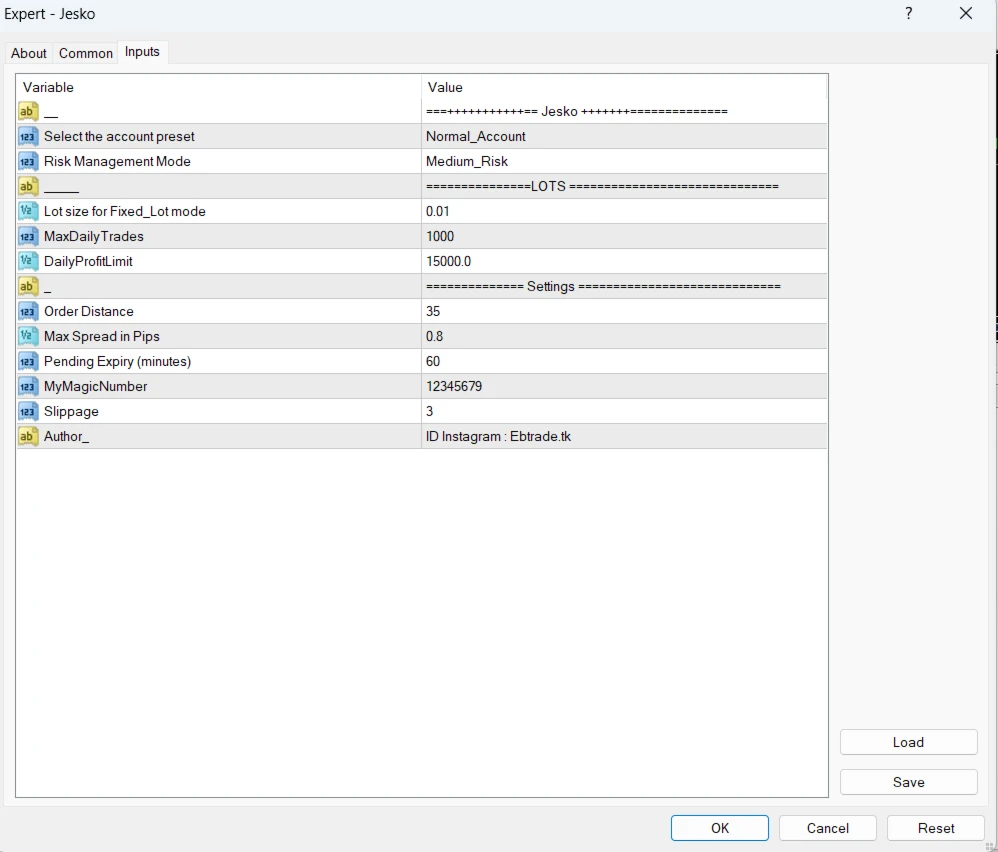Click the 123 icon beside MyMagicNumber

(x=28, y=386)
